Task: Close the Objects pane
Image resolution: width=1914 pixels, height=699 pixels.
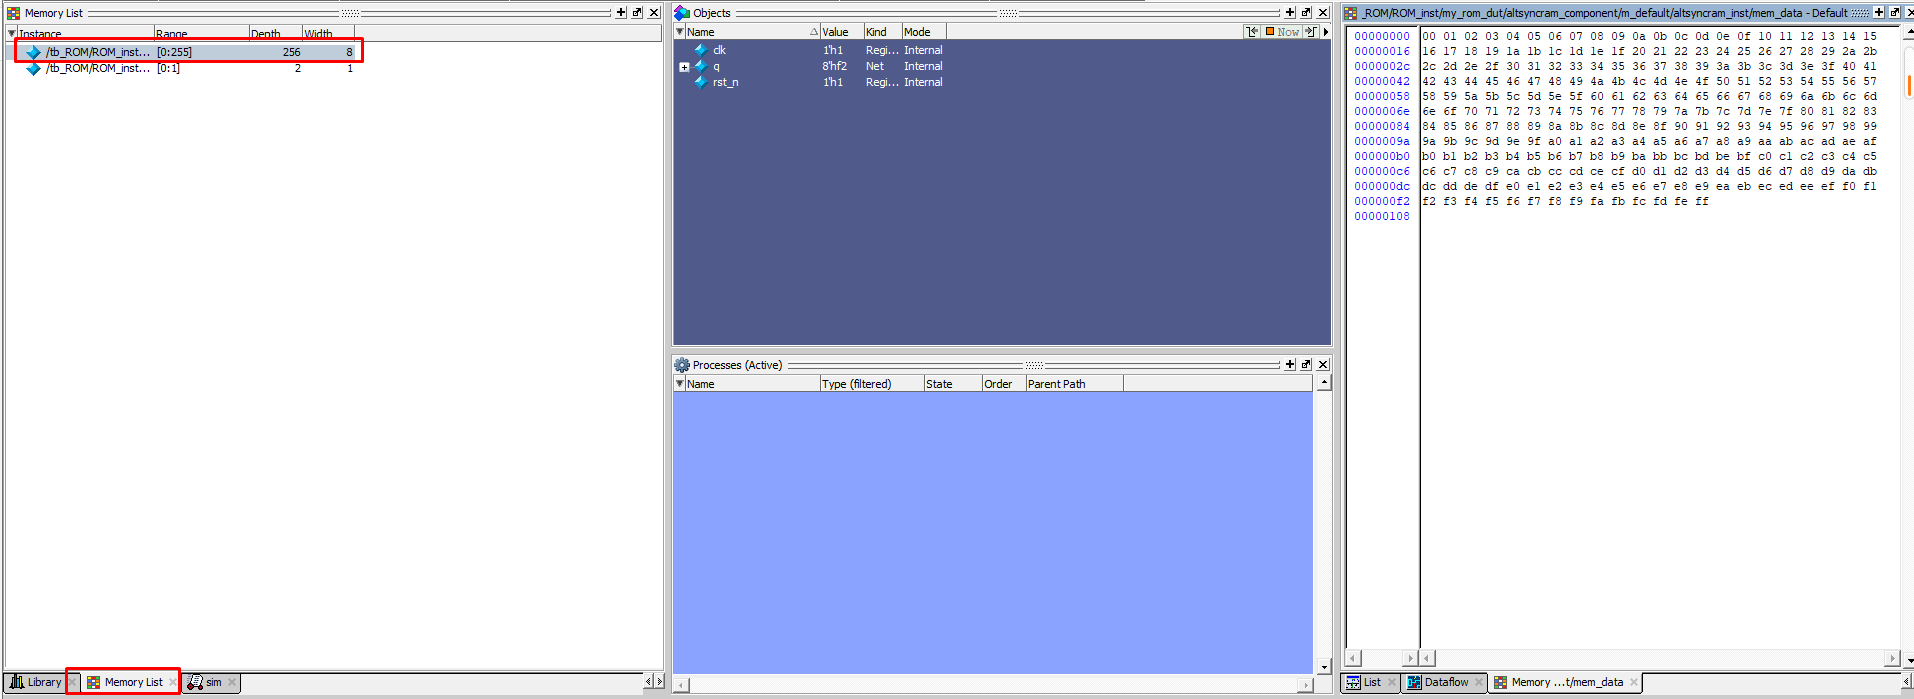Action: pos(1323,13)
